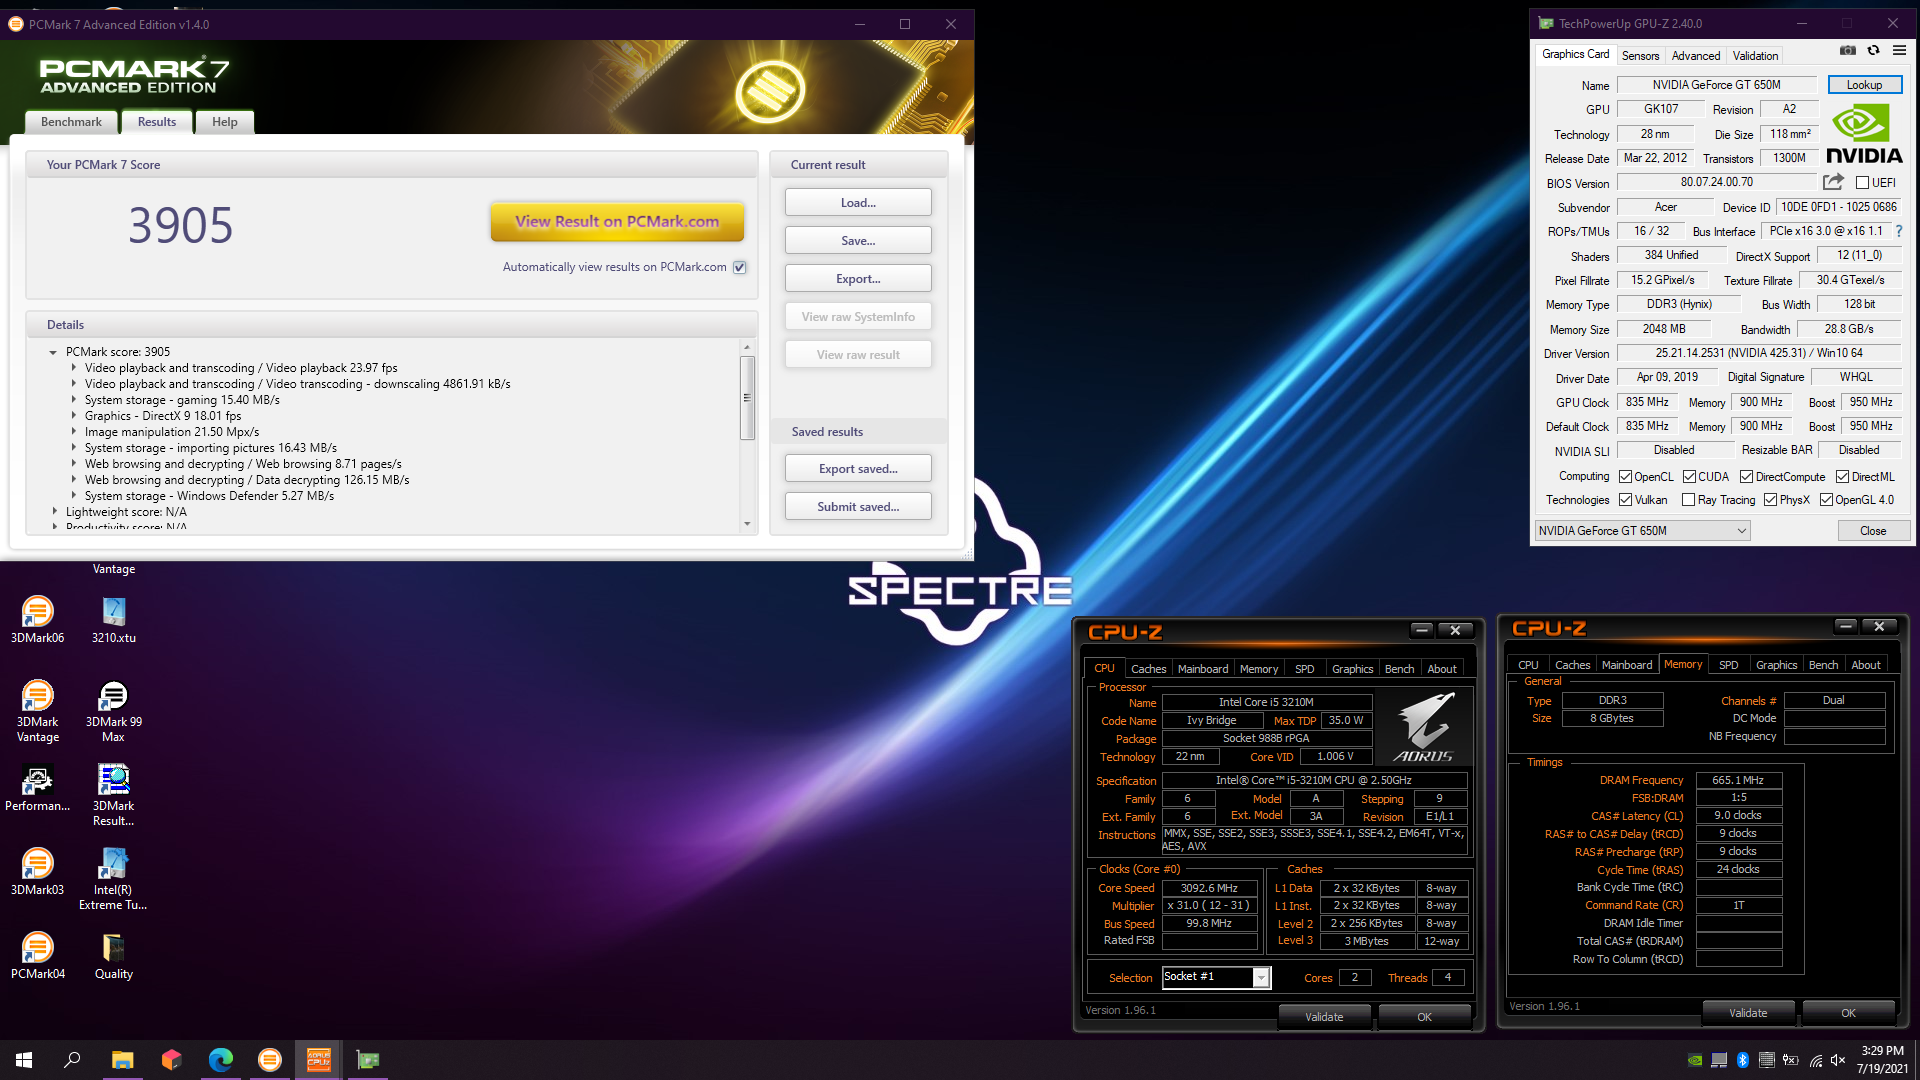Toggle DirectML checkbox

pyautogui.click(x=1843, y=477)
